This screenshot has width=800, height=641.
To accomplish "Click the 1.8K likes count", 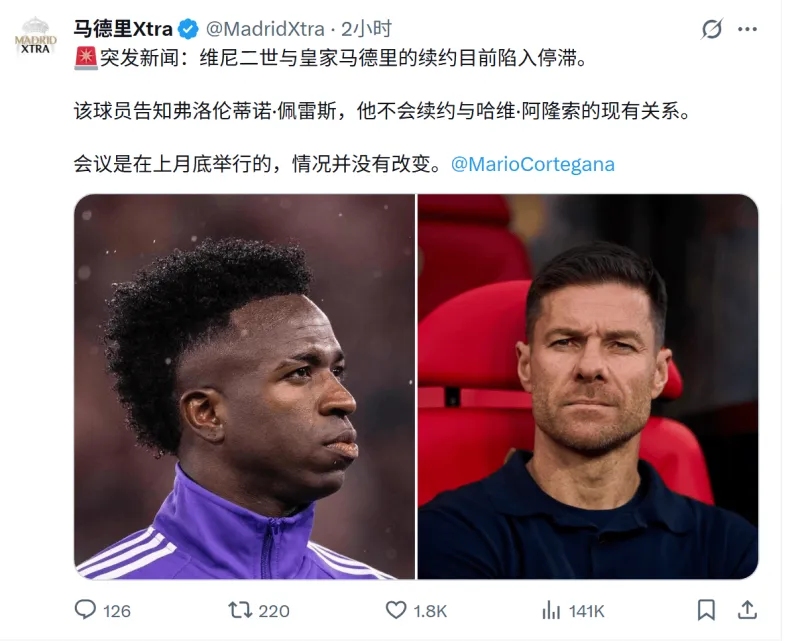I will 430,611.
